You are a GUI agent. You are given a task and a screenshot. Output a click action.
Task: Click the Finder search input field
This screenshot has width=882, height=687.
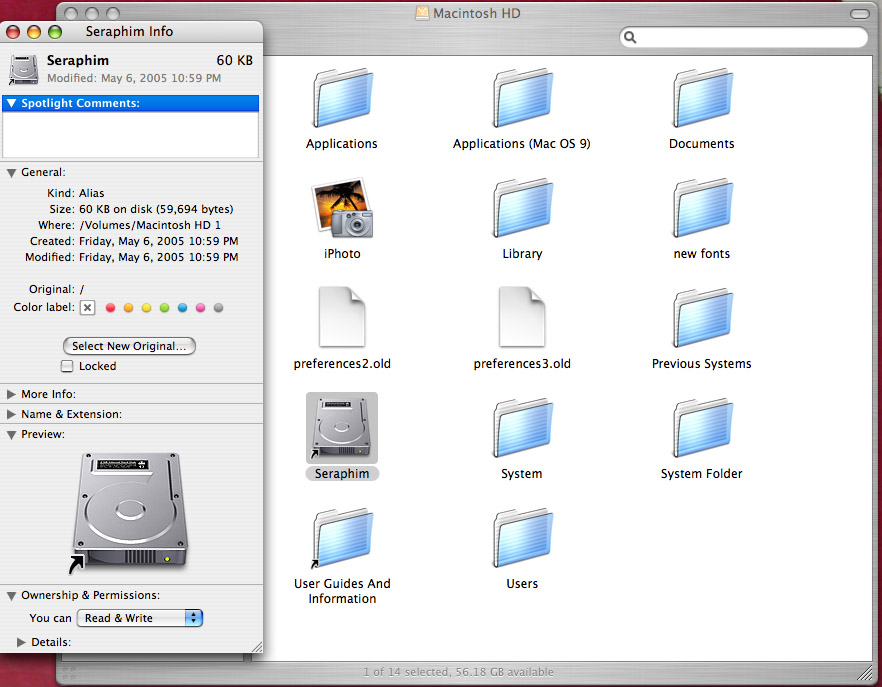pyautogui.click(x=744, y=37)
